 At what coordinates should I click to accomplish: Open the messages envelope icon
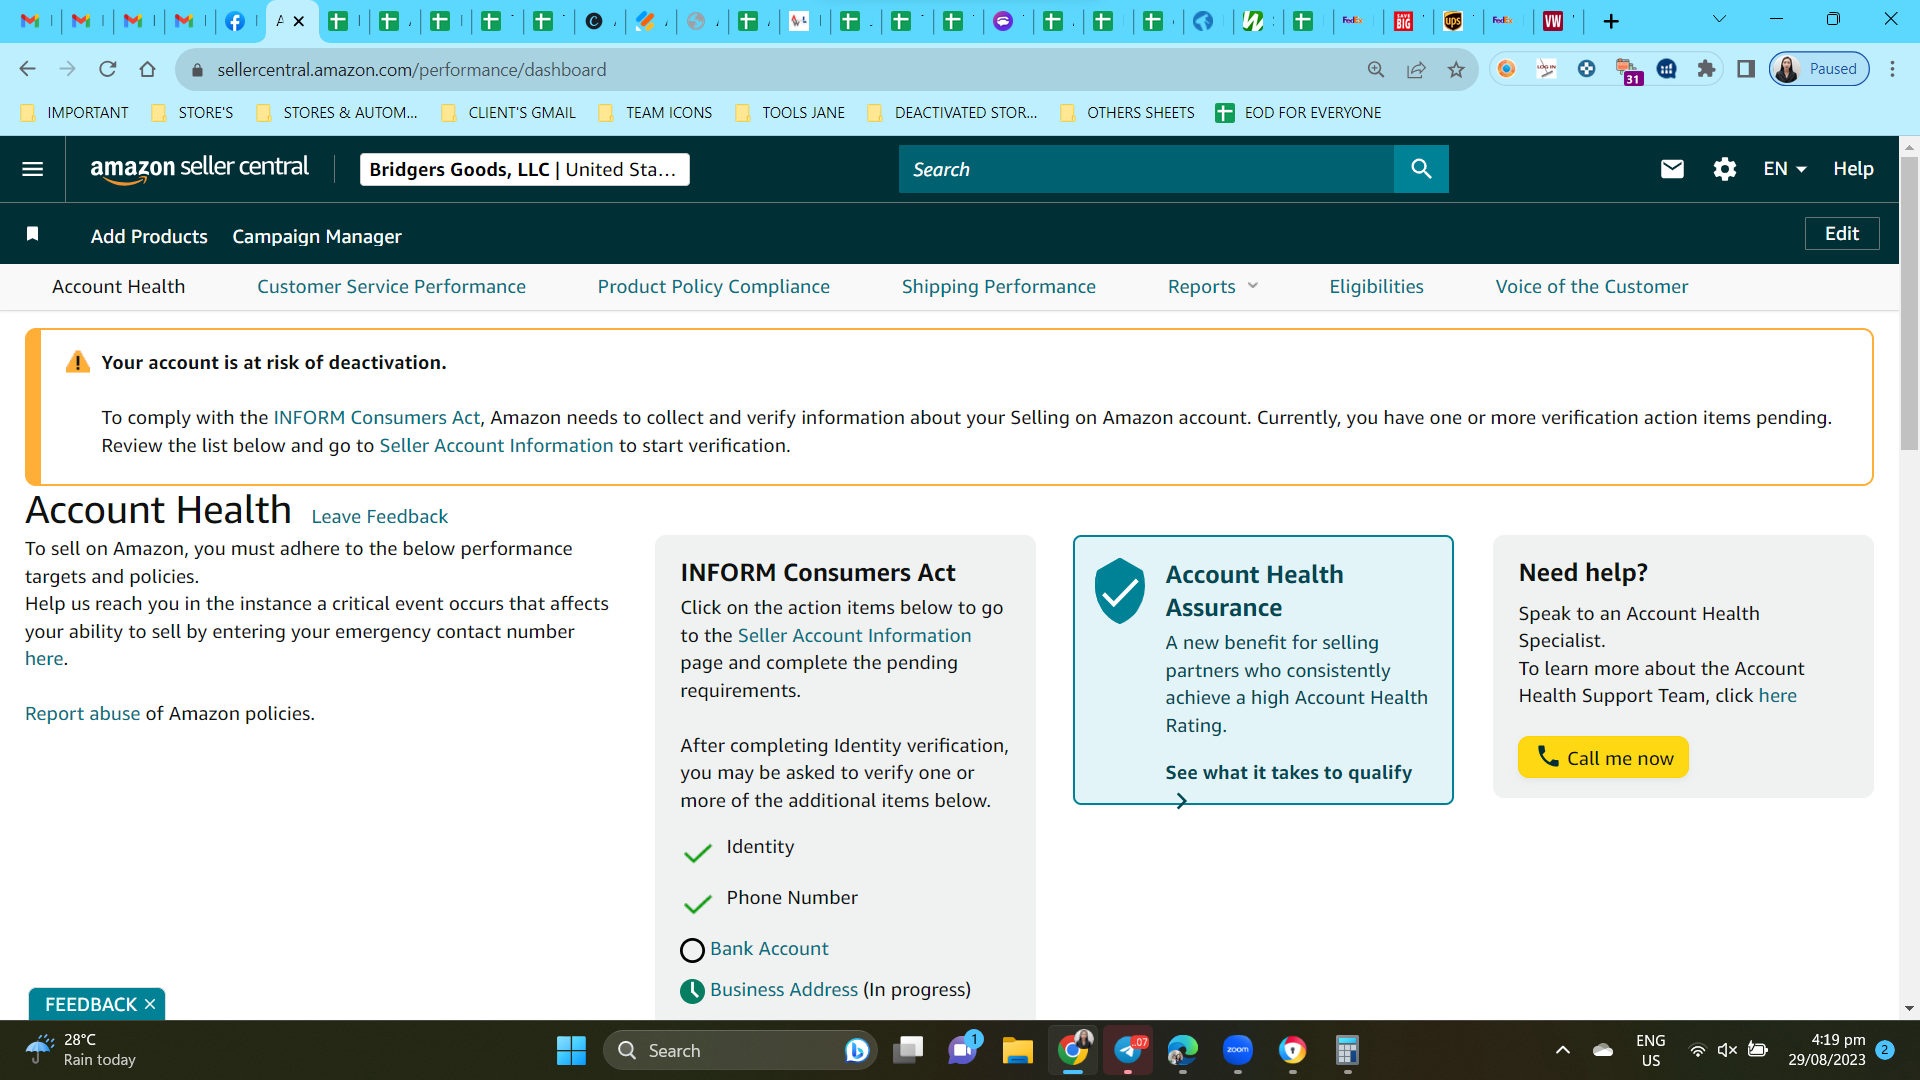pyautogui.click(x=1672, y=169)
